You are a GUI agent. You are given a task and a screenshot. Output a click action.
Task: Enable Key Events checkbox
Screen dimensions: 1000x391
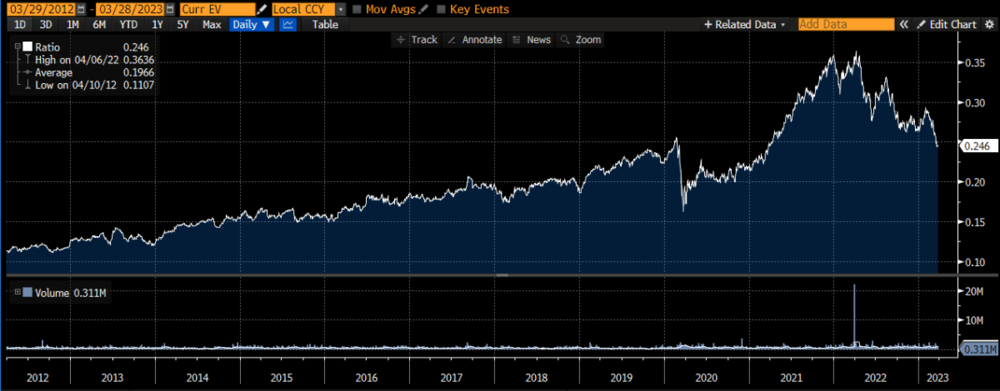[441, 10]
